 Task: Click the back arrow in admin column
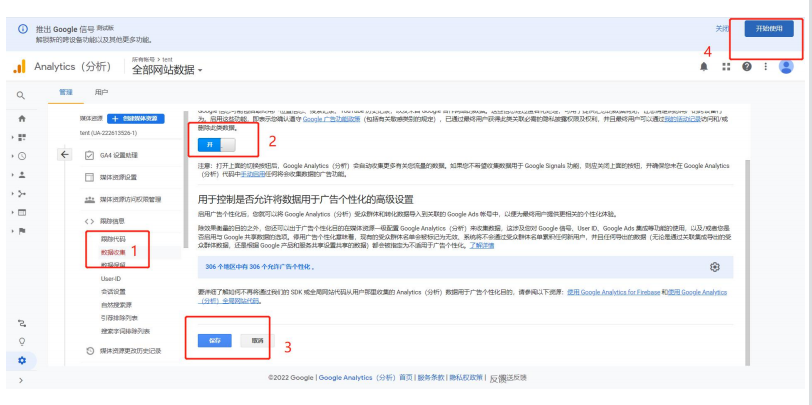(64, 154)
